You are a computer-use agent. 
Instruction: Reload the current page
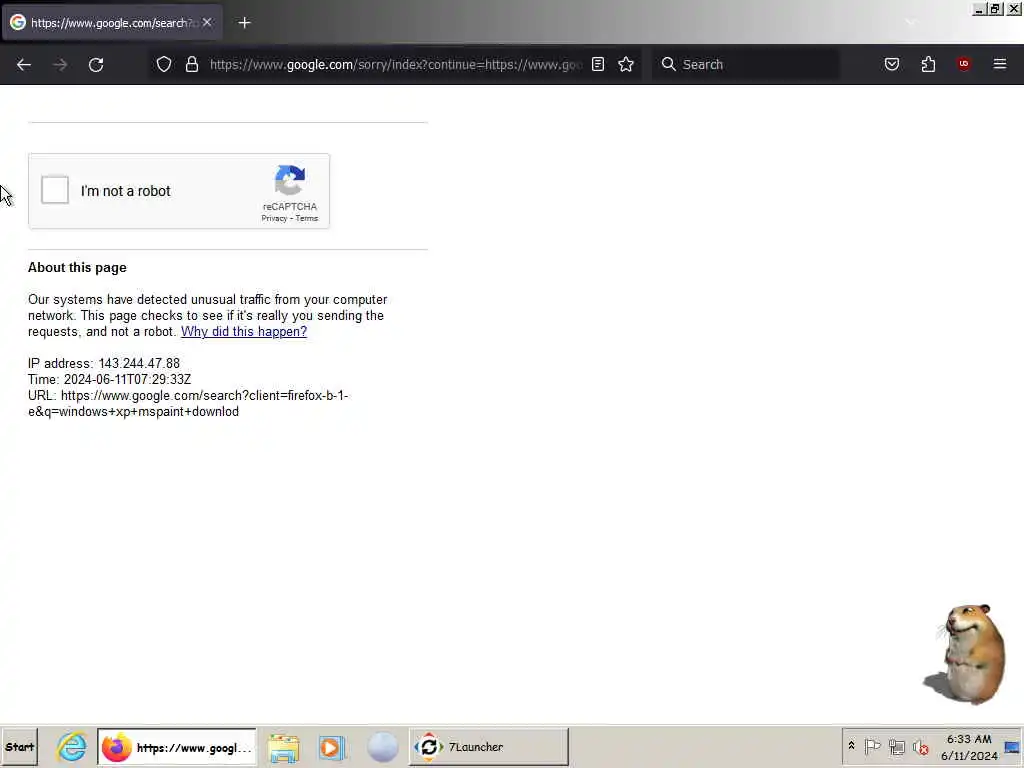pos(96,64)
